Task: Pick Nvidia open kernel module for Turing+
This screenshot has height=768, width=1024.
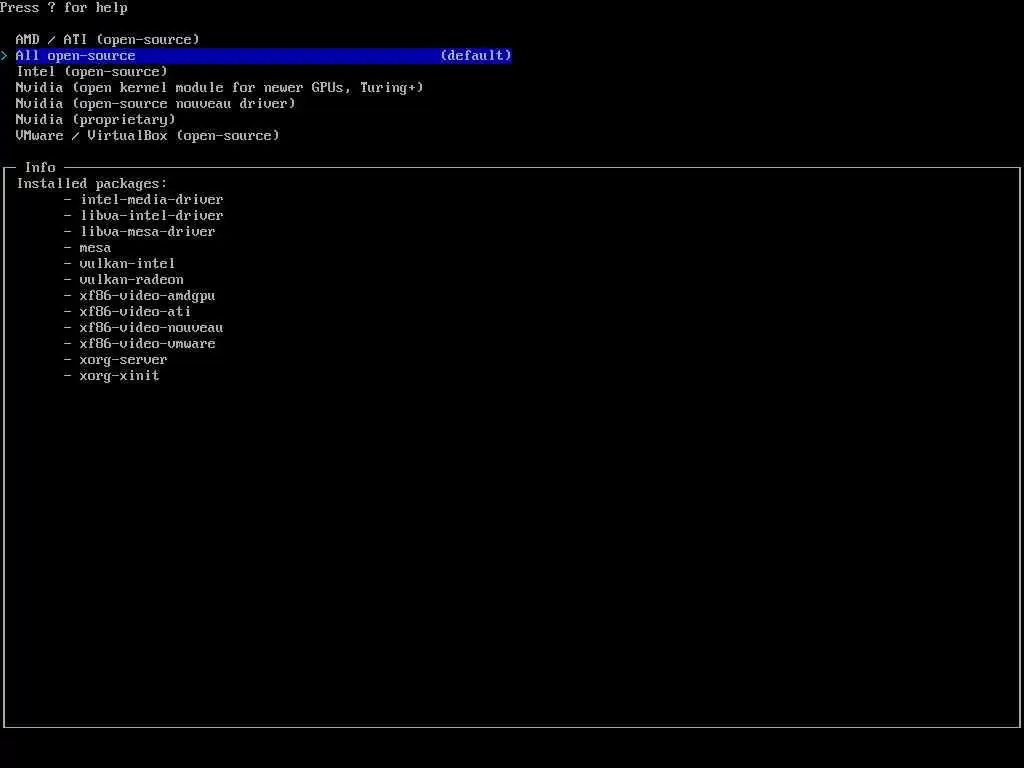Action: (x=219, y=88)
